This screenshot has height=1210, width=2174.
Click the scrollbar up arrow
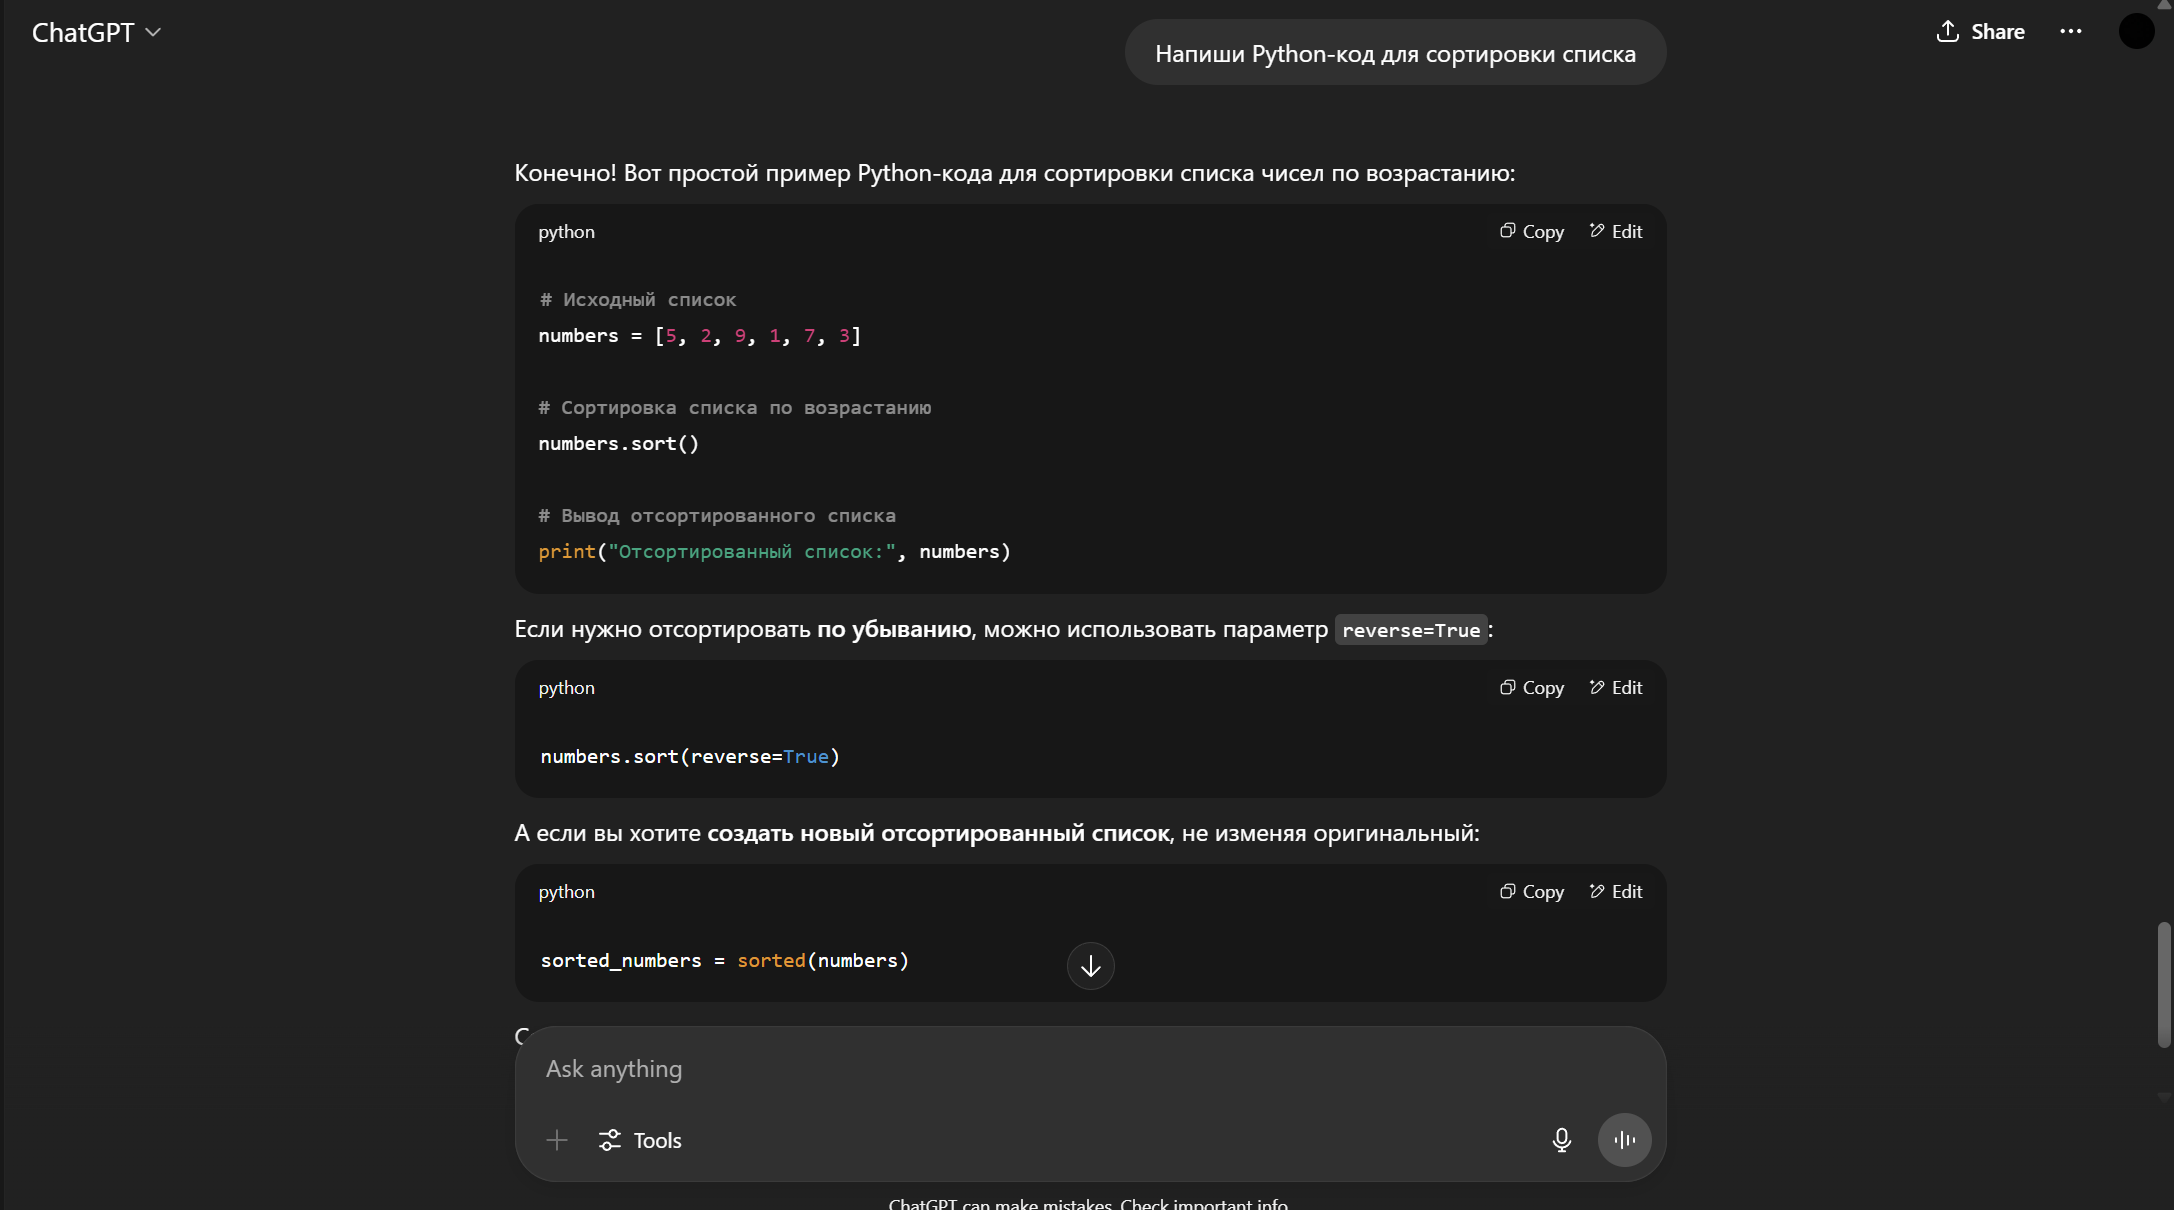point(2164,6)
